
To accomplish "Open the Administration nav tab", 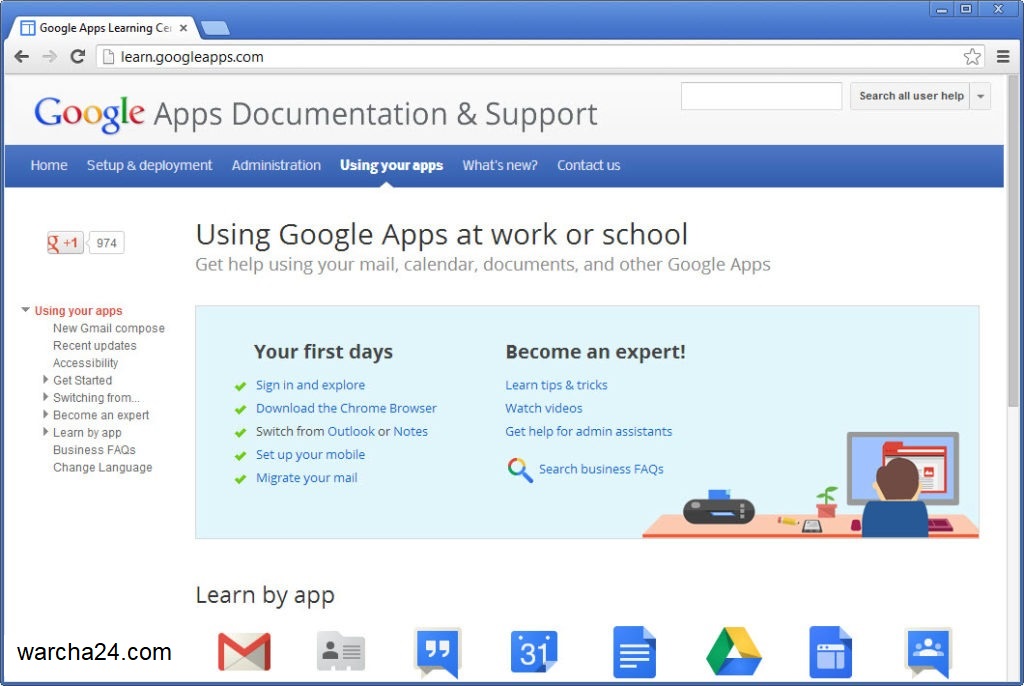I will click(276, 165).
